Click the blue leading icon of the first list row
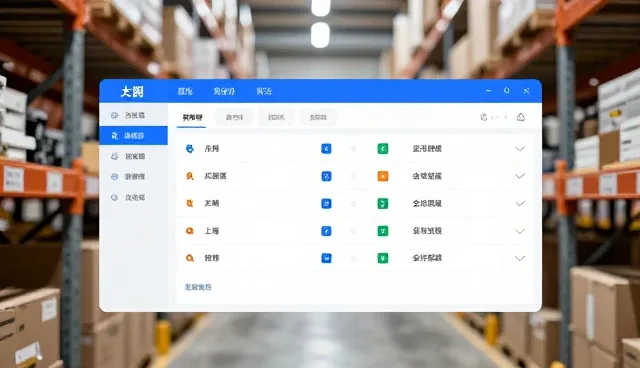Image resolution: width=640 pixels, height=368 pixels. point(189,149)
